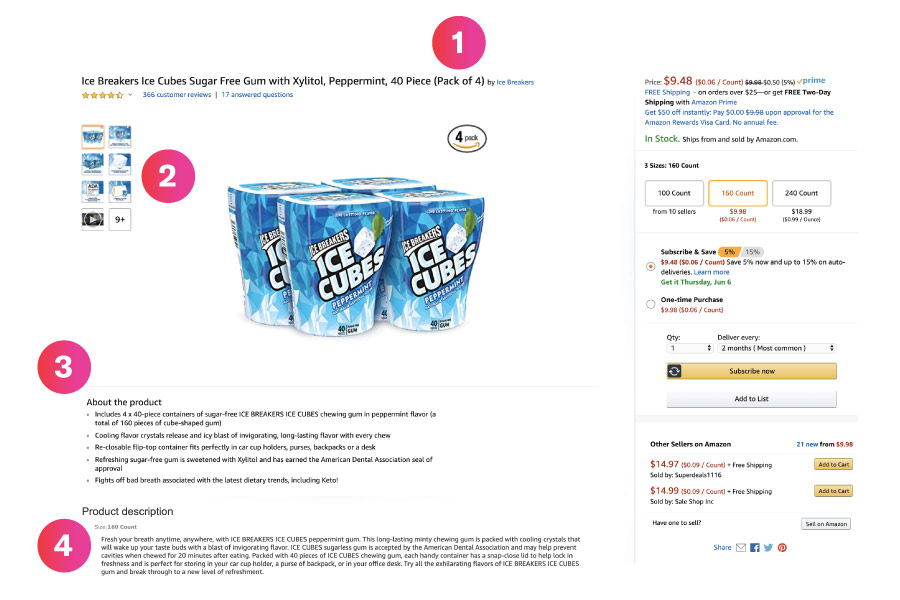
Task: Click Sell on Amazon button
Action: click(x=825, y=524)
